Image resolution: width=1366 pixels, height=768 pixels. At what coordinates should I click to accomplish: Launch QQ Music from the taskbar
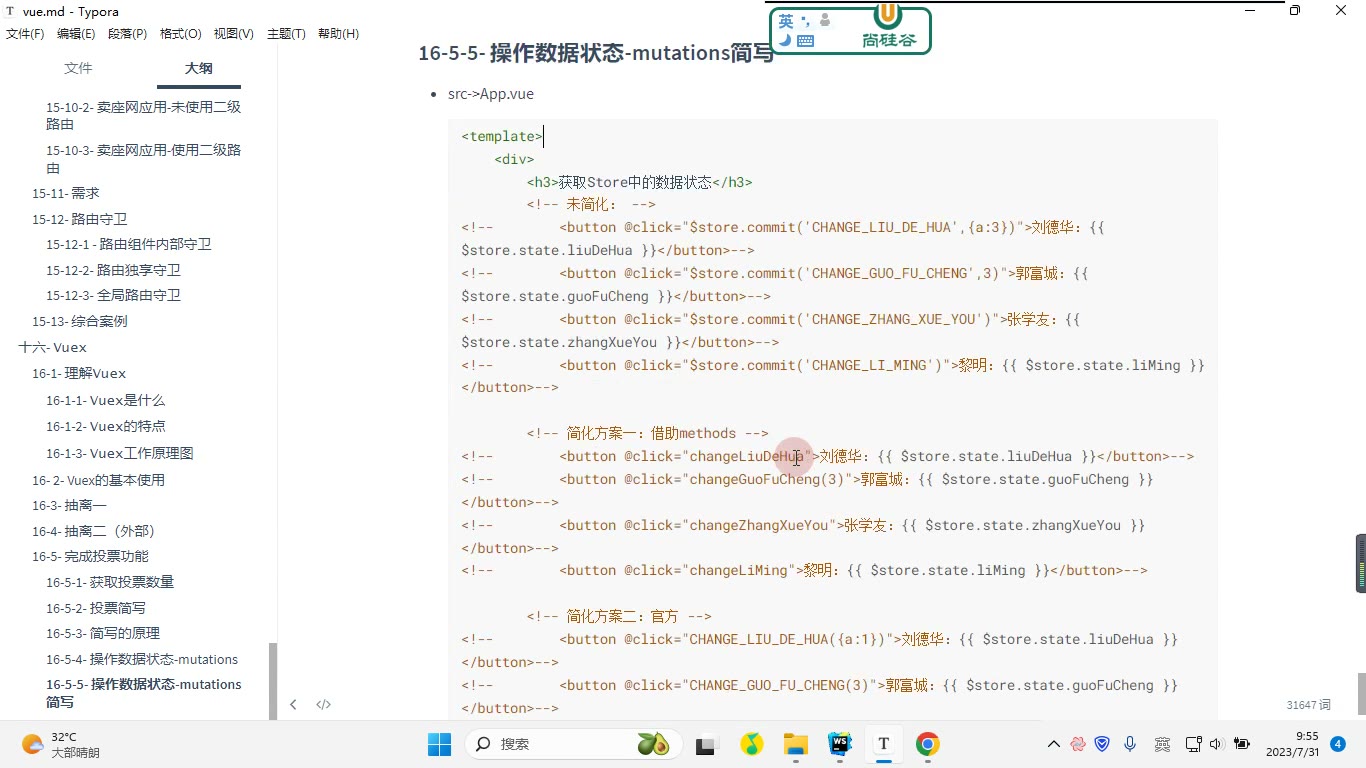(752, 744)
